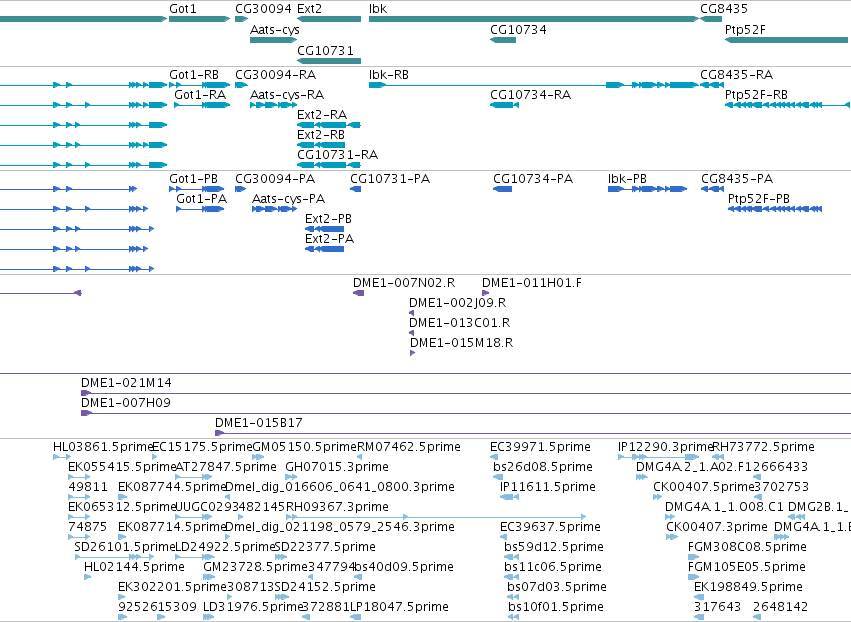Click EST RH09367.3prime

[337, 507]
